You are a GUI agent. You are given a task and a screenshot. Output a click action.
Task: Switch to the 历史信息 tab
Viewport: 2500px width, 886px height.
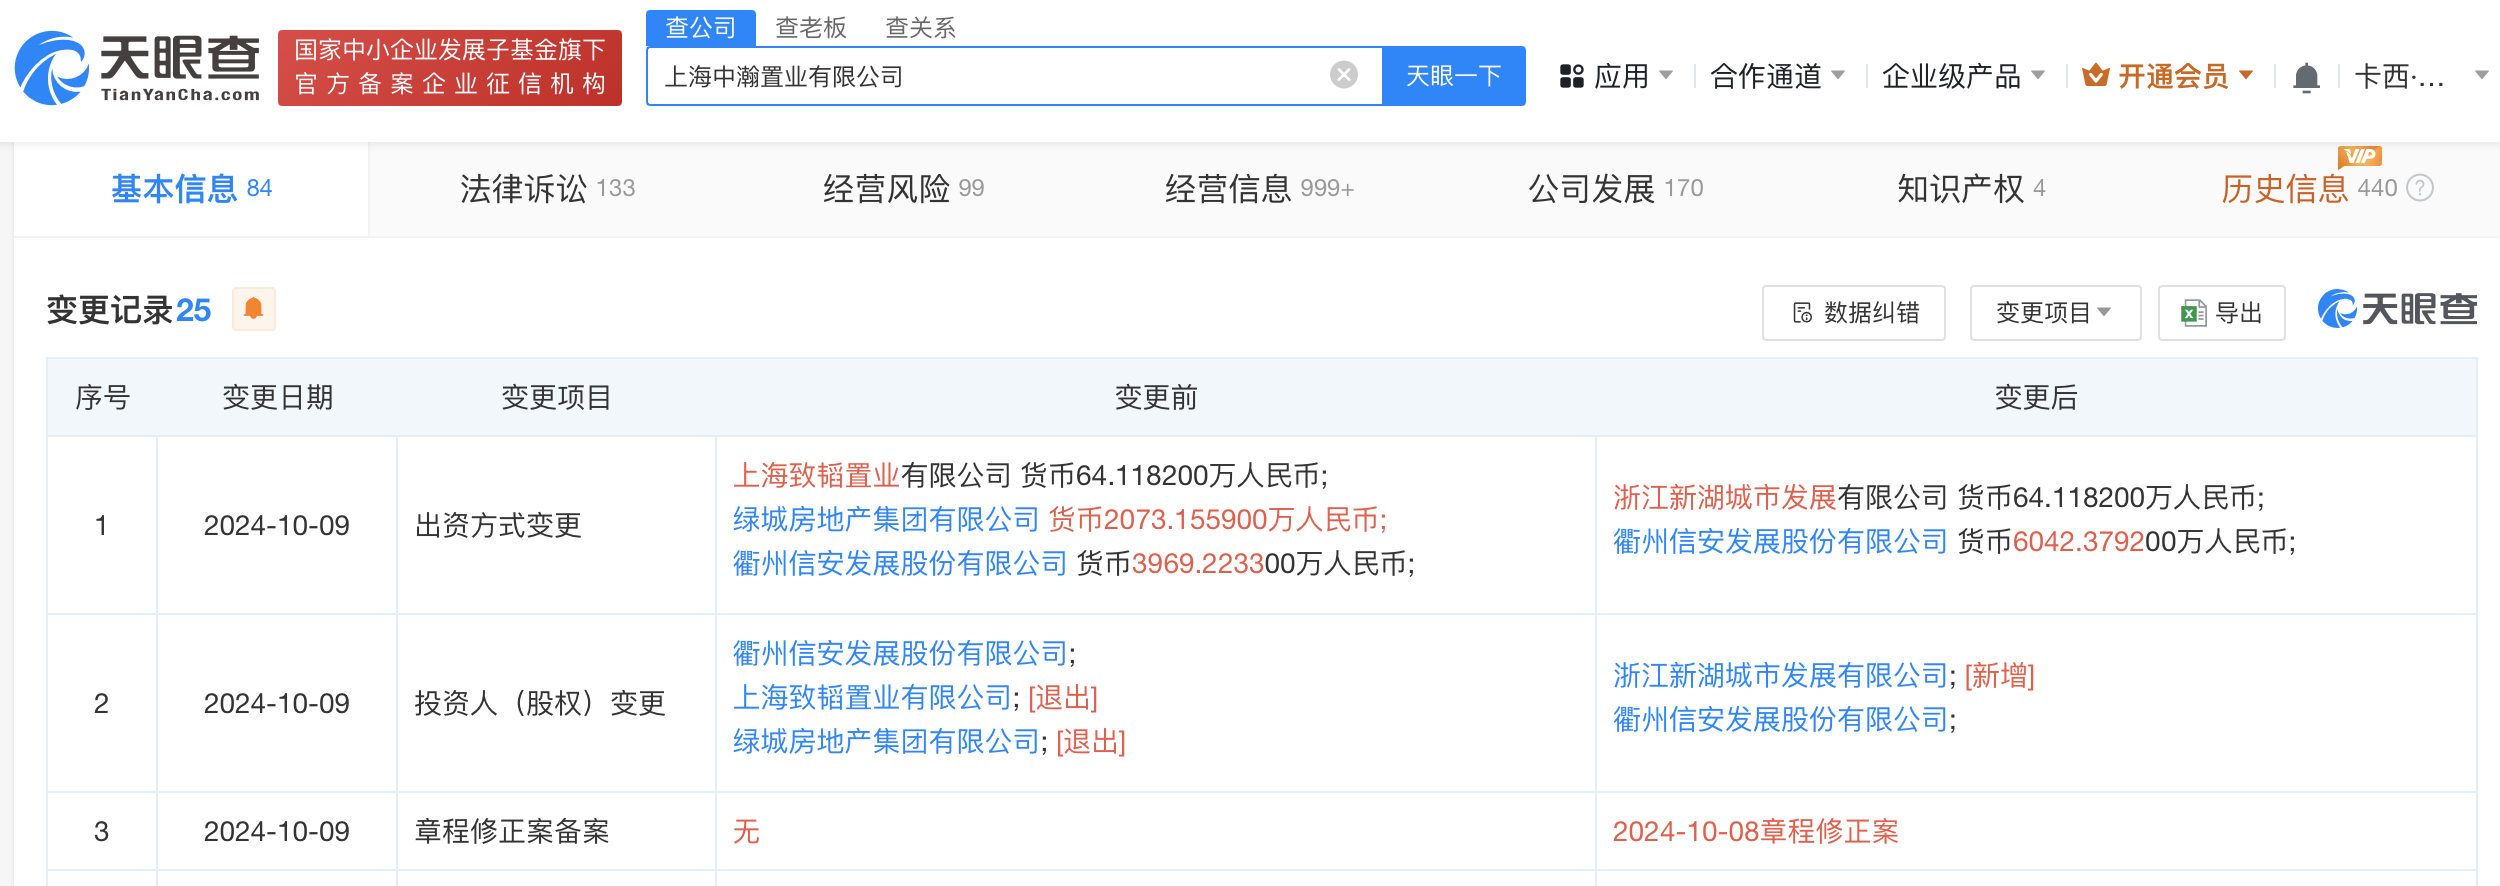click(x=2308, y=188)
